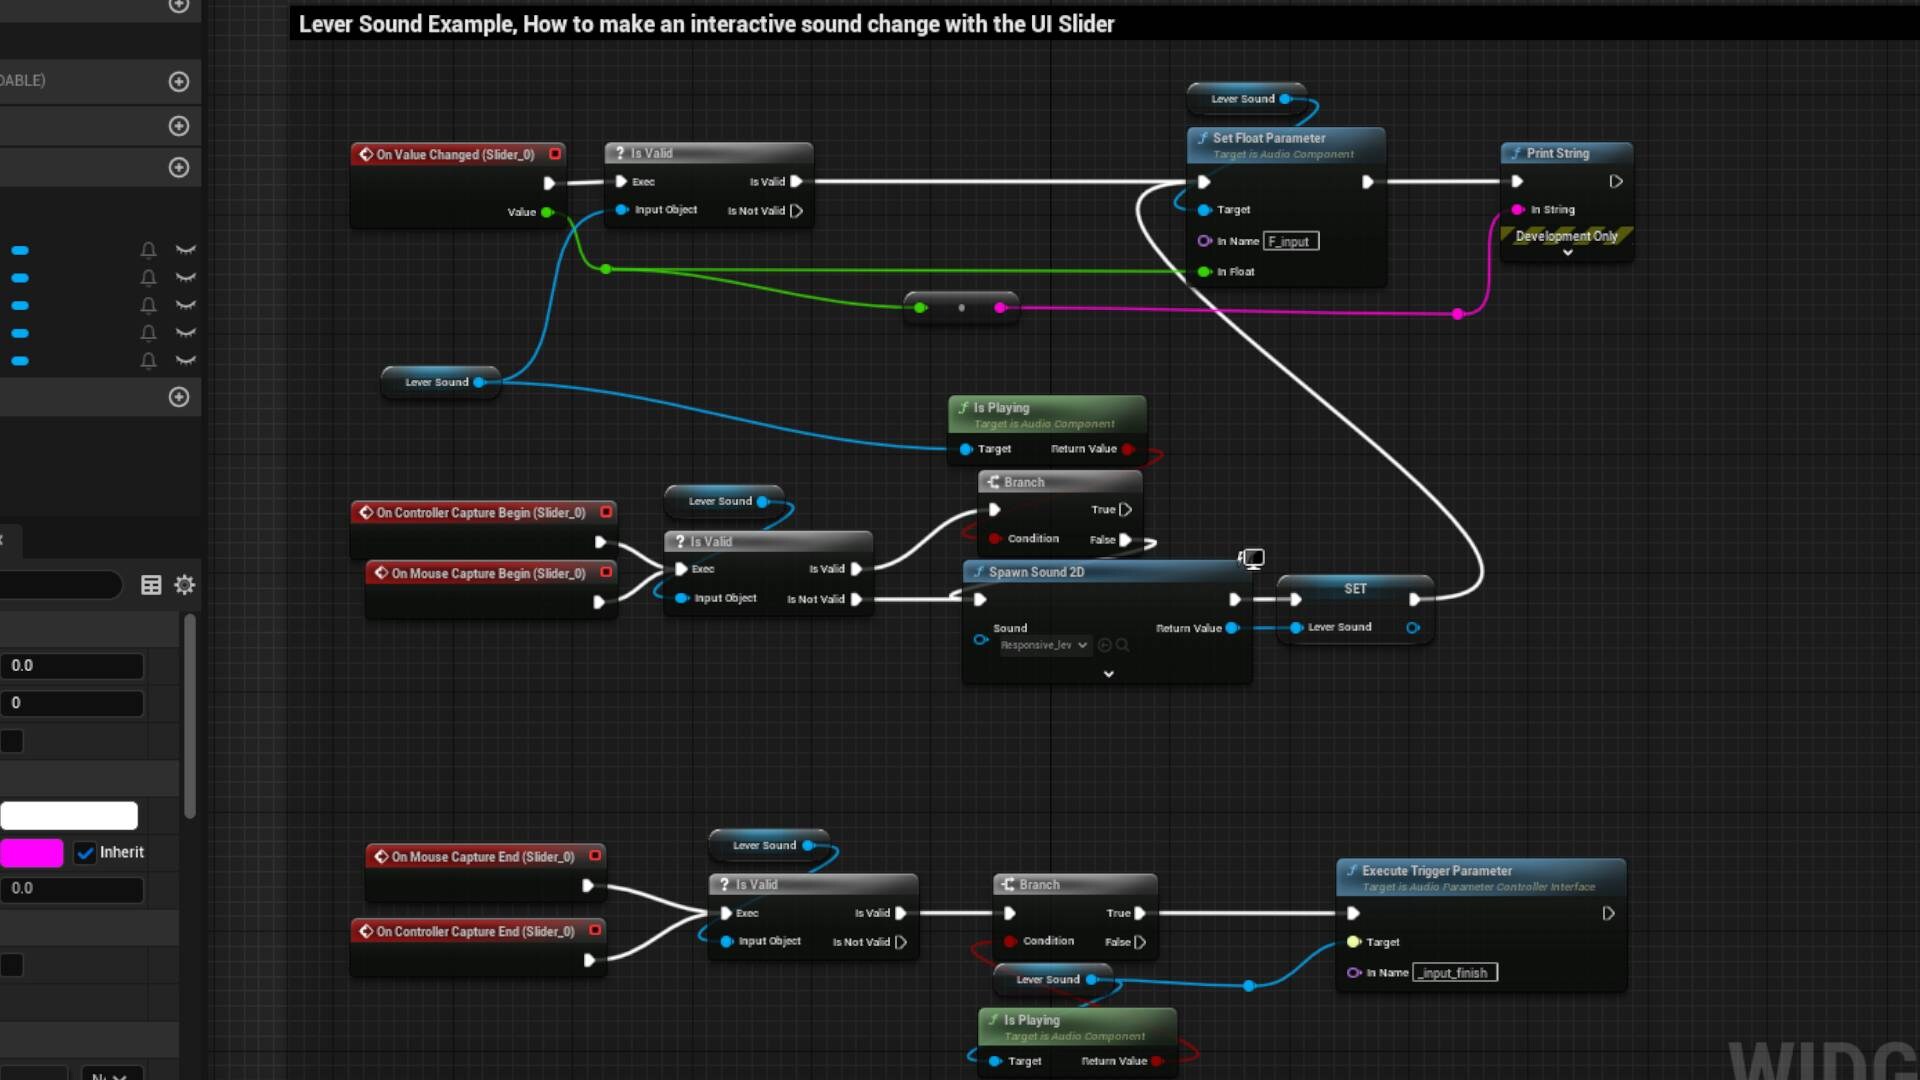Expand the Development Only section on Print String

1567,253
